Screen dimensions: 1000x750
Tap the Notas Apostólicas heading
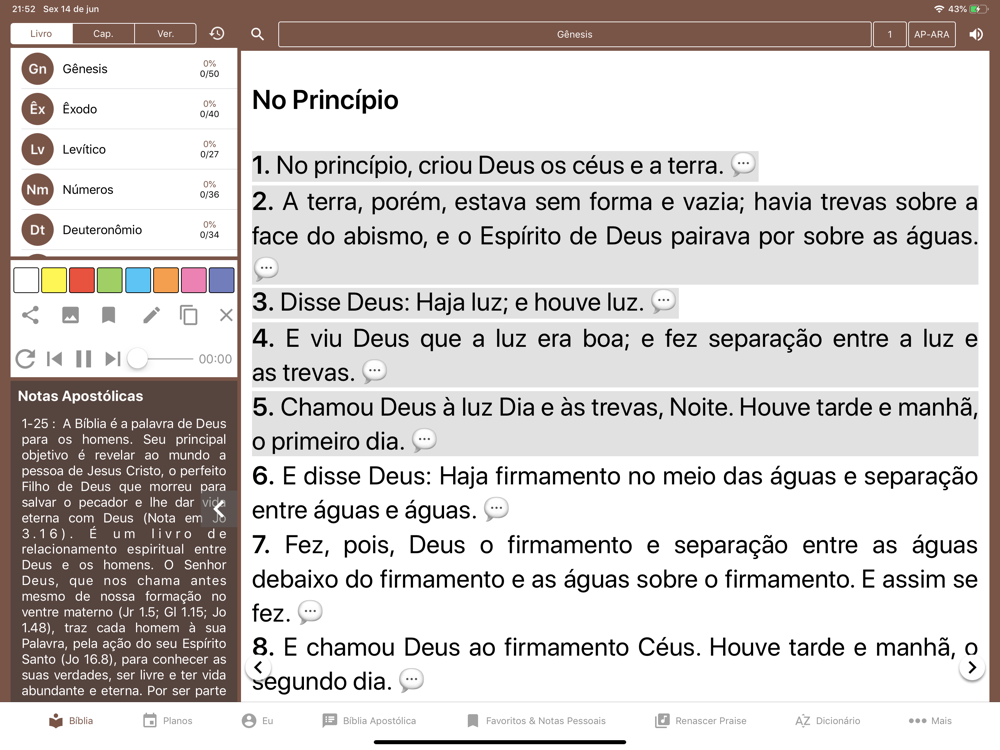pos(80,396)
